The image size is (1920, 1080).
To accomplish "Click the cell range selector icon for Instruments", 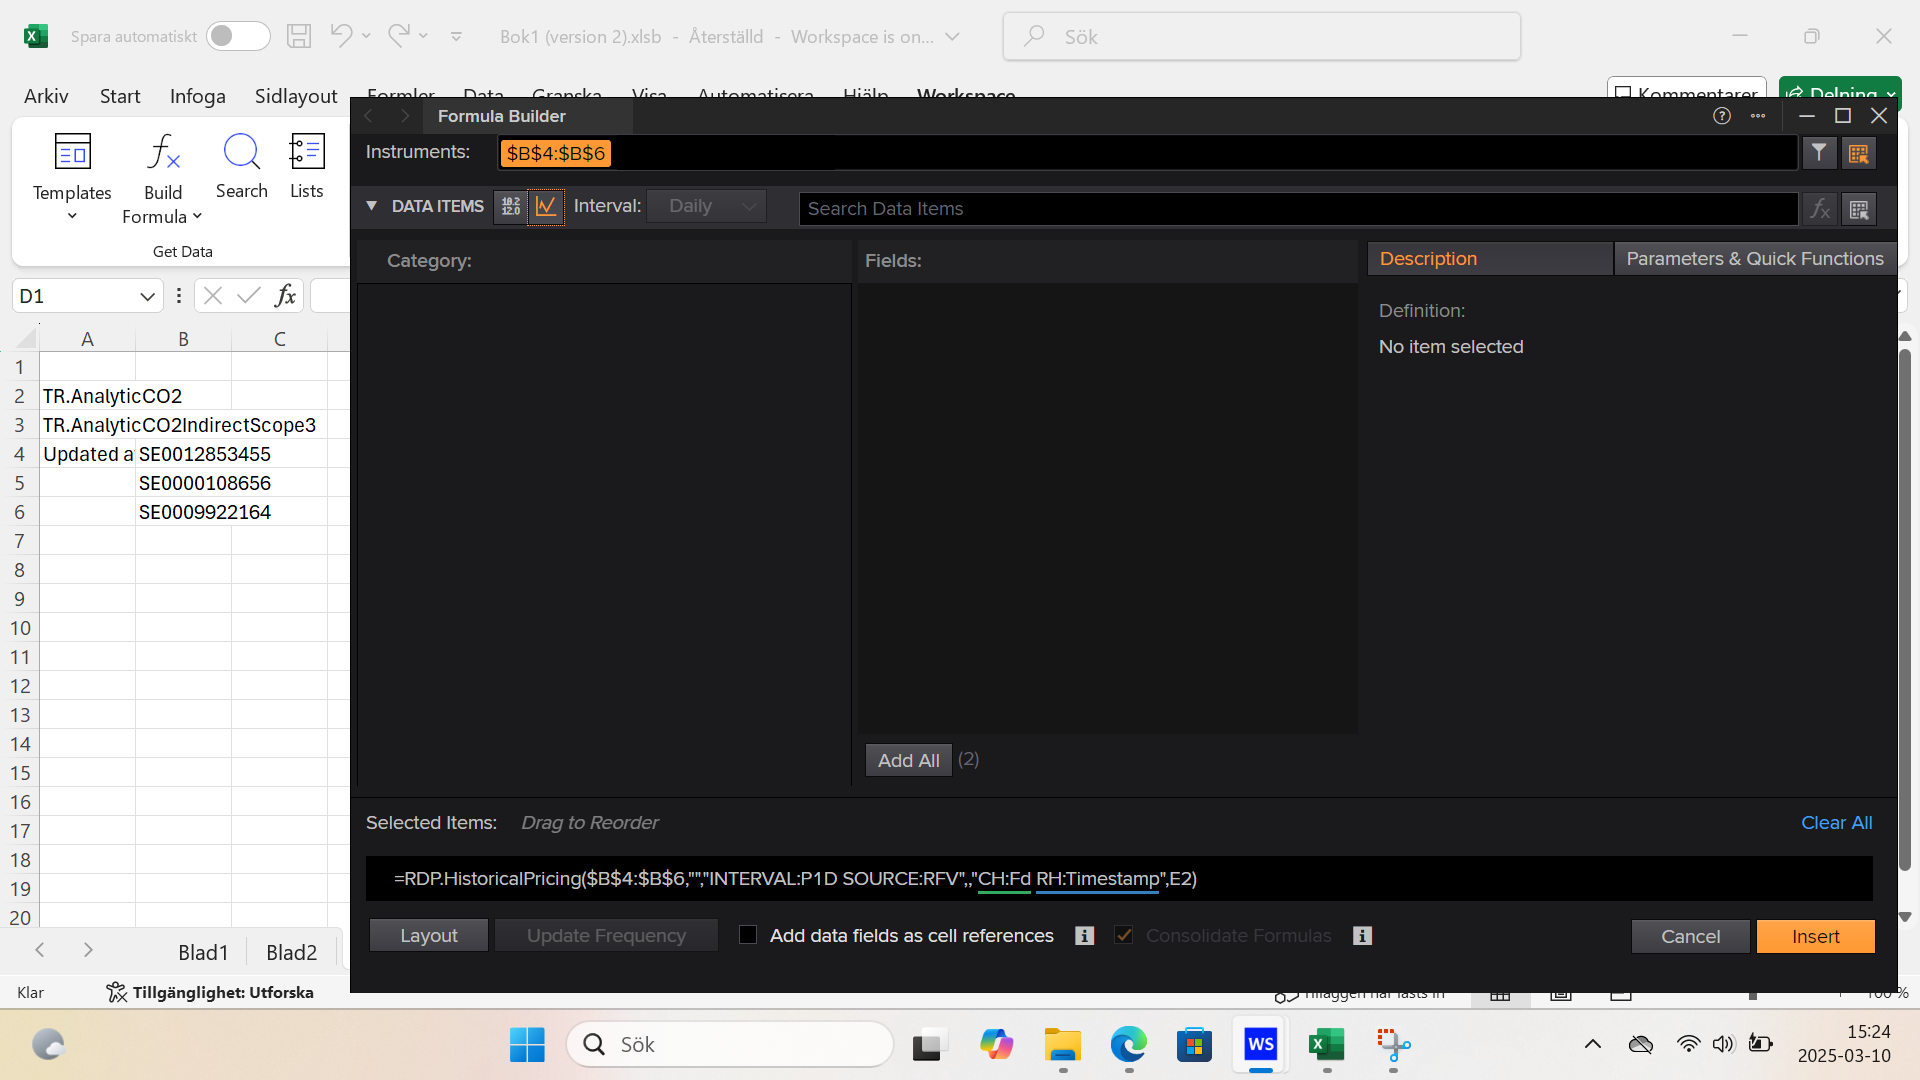I will (x=1859, y=153).
